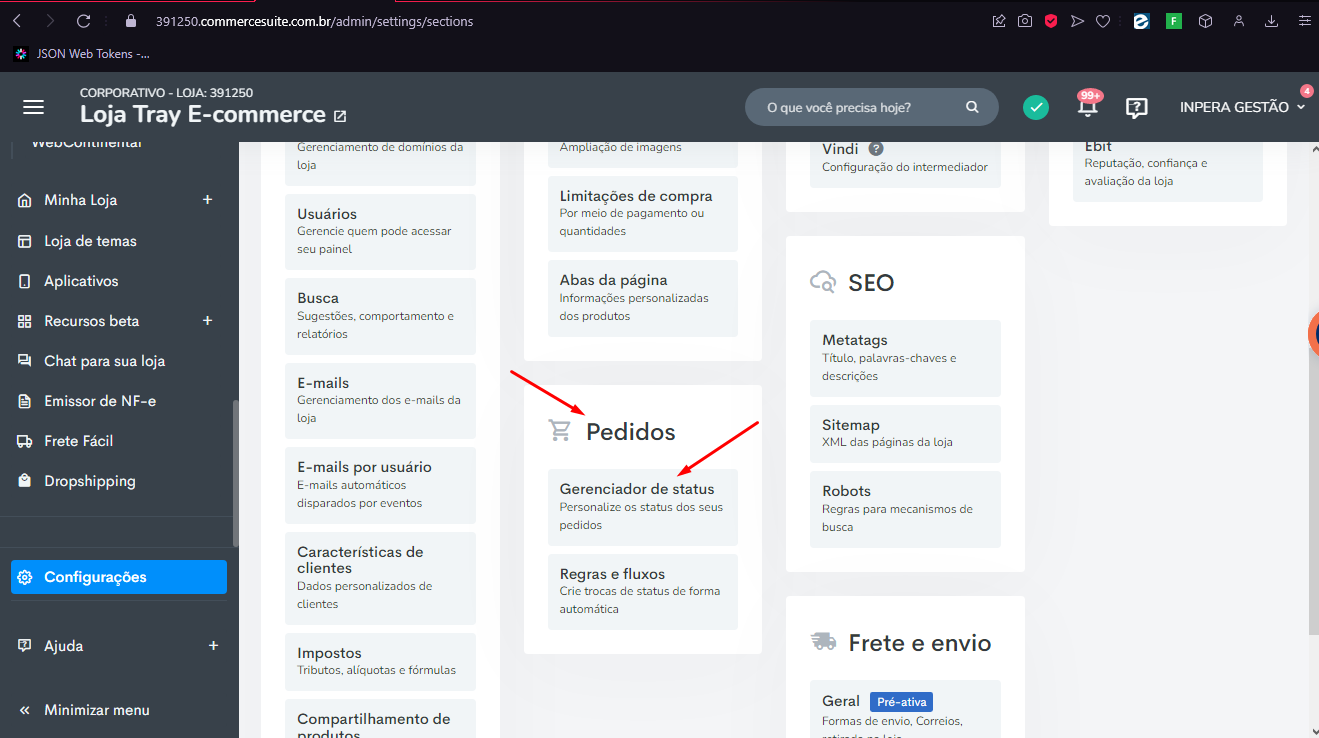Click the blue e extension icon

pos(1141,20)
